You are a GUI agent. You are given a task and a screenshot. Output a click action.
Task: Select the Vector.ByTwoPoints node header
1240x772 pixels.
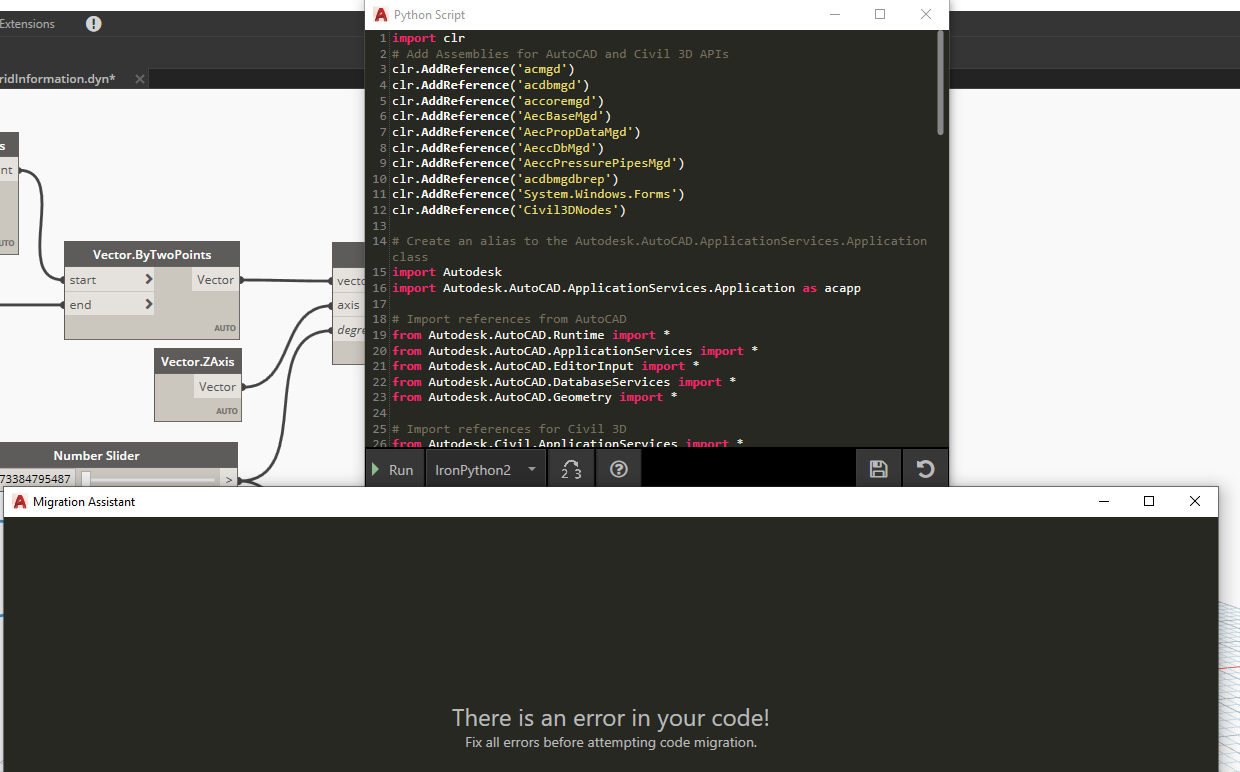(x=152, y=254)
